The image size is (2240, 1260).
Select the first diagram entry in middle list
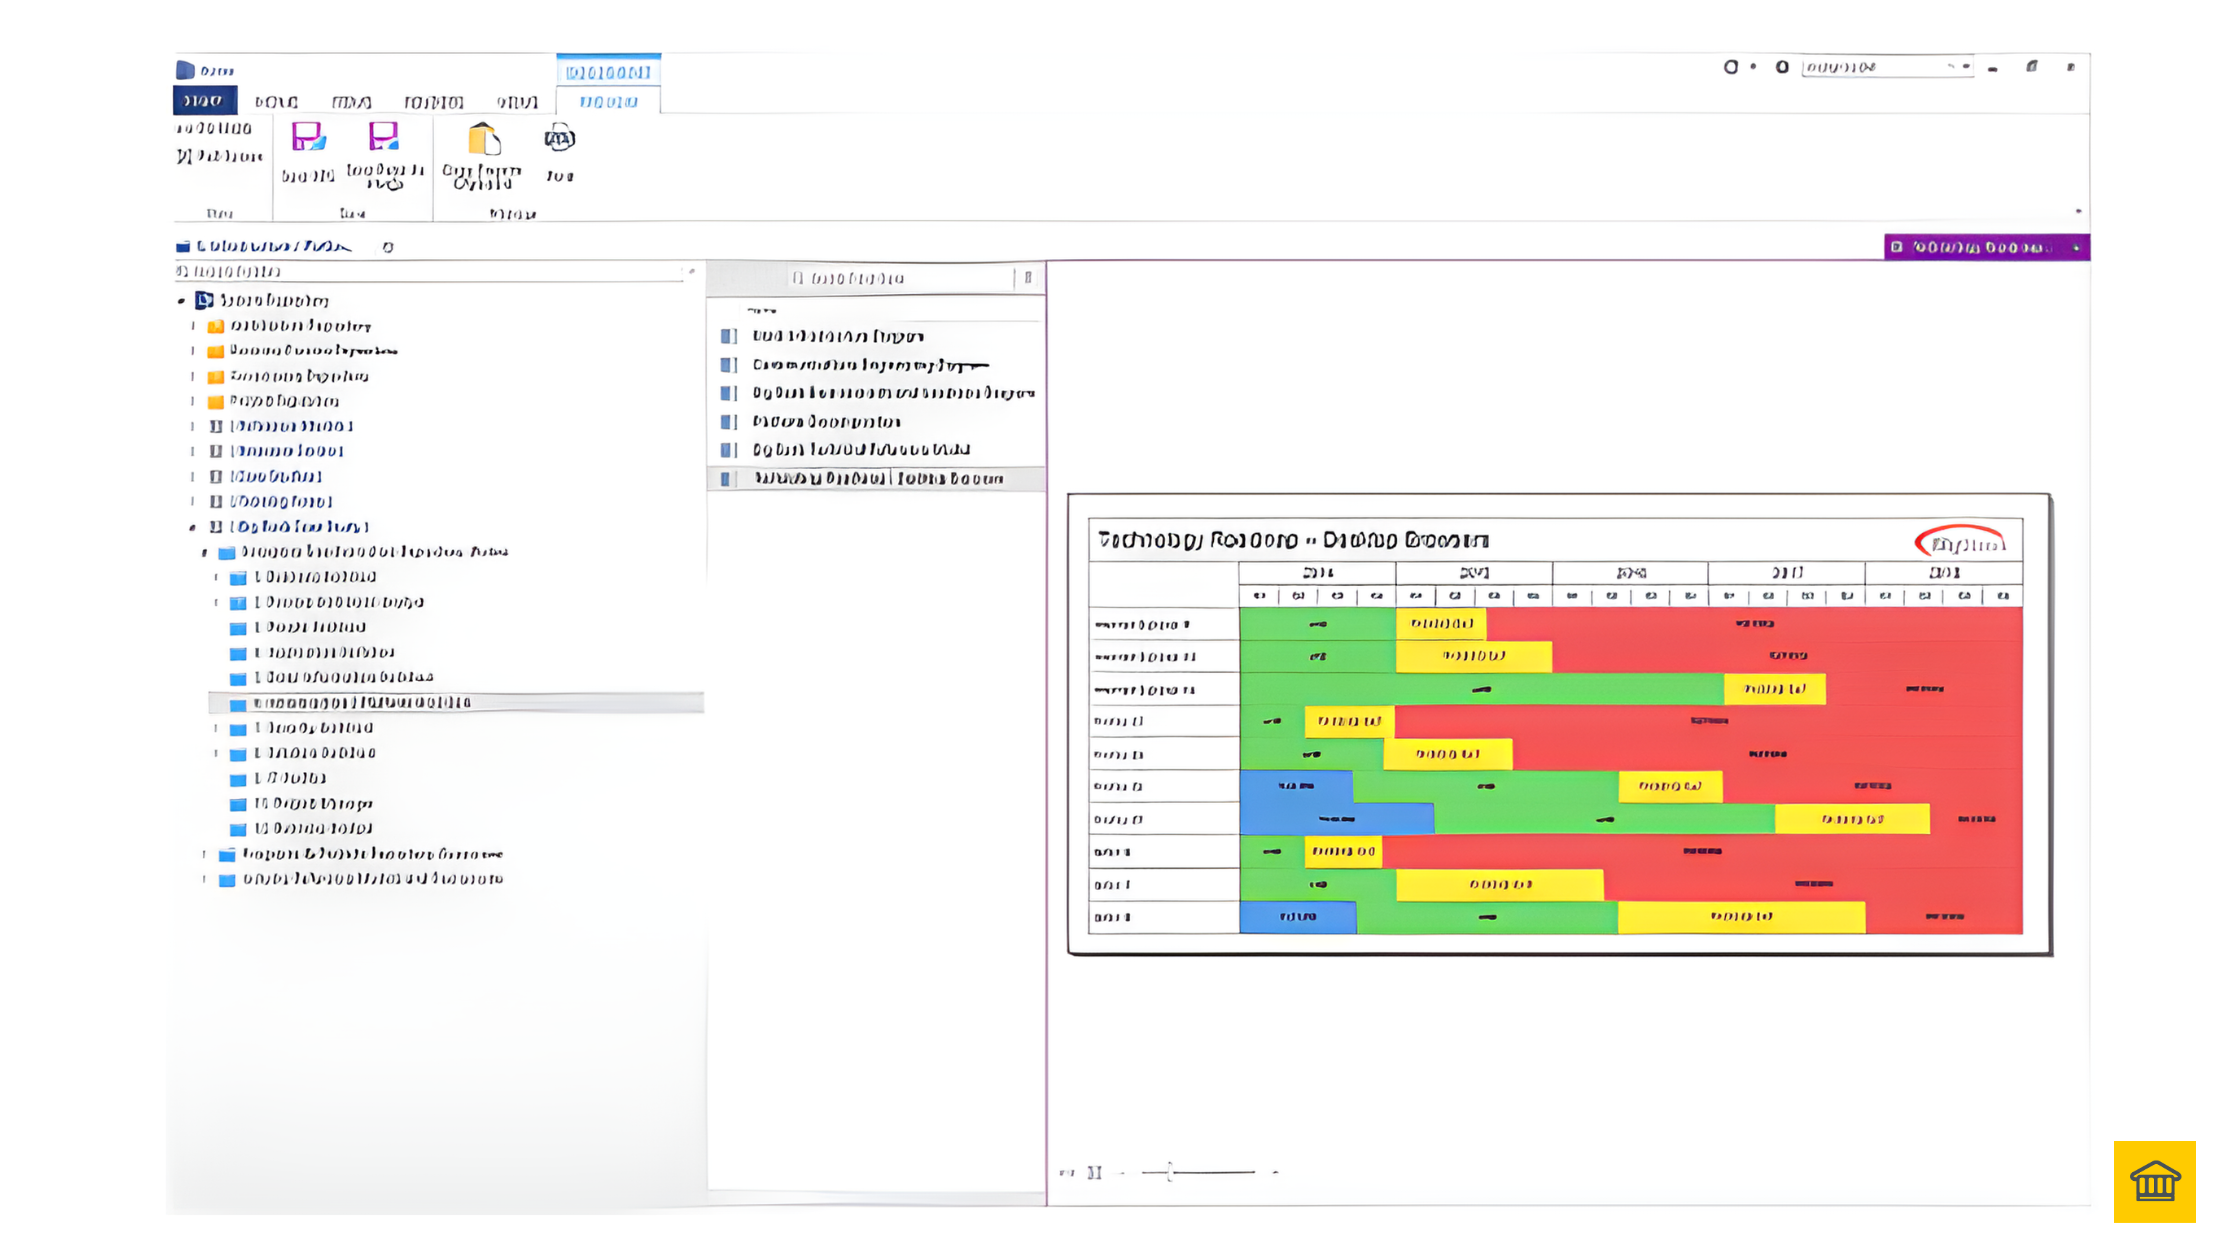(x=837, y=337)
